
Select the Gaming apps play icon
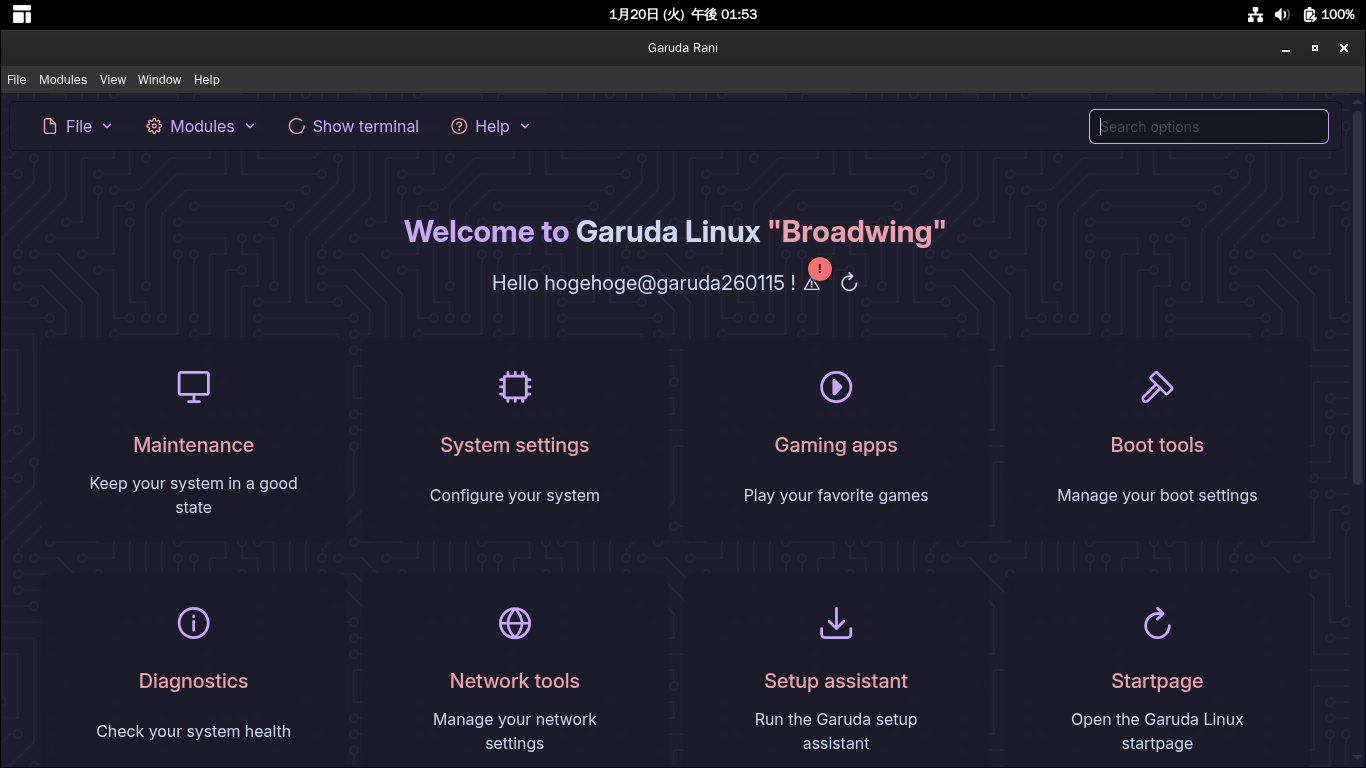(836, 387)
